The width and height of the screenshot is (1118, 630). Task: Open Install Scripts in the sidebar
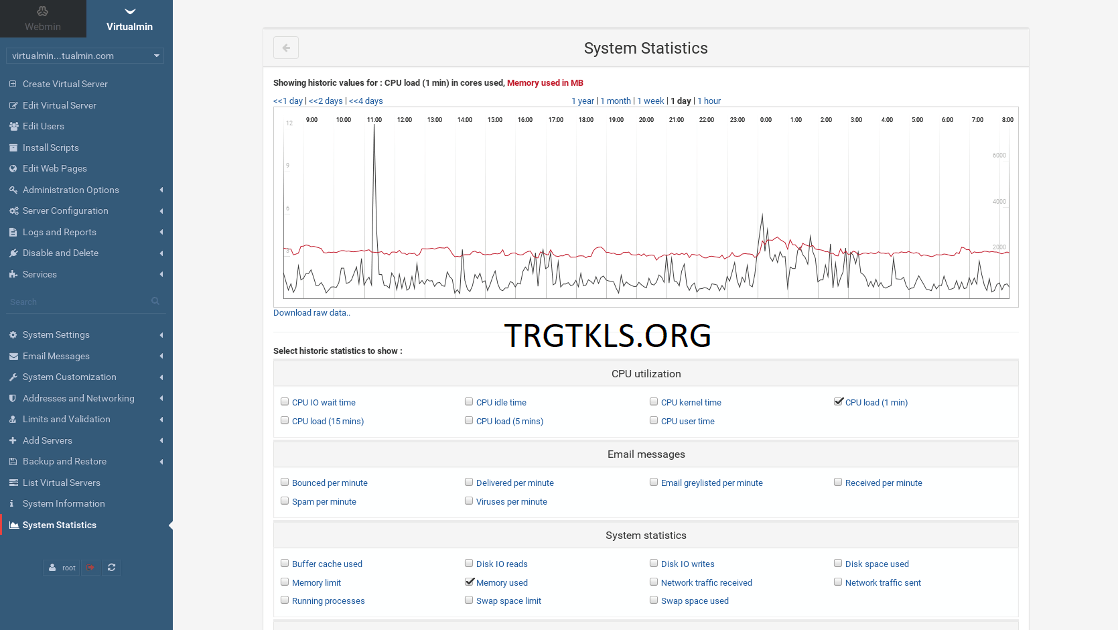pyautogui.click(x=50, y=148)
